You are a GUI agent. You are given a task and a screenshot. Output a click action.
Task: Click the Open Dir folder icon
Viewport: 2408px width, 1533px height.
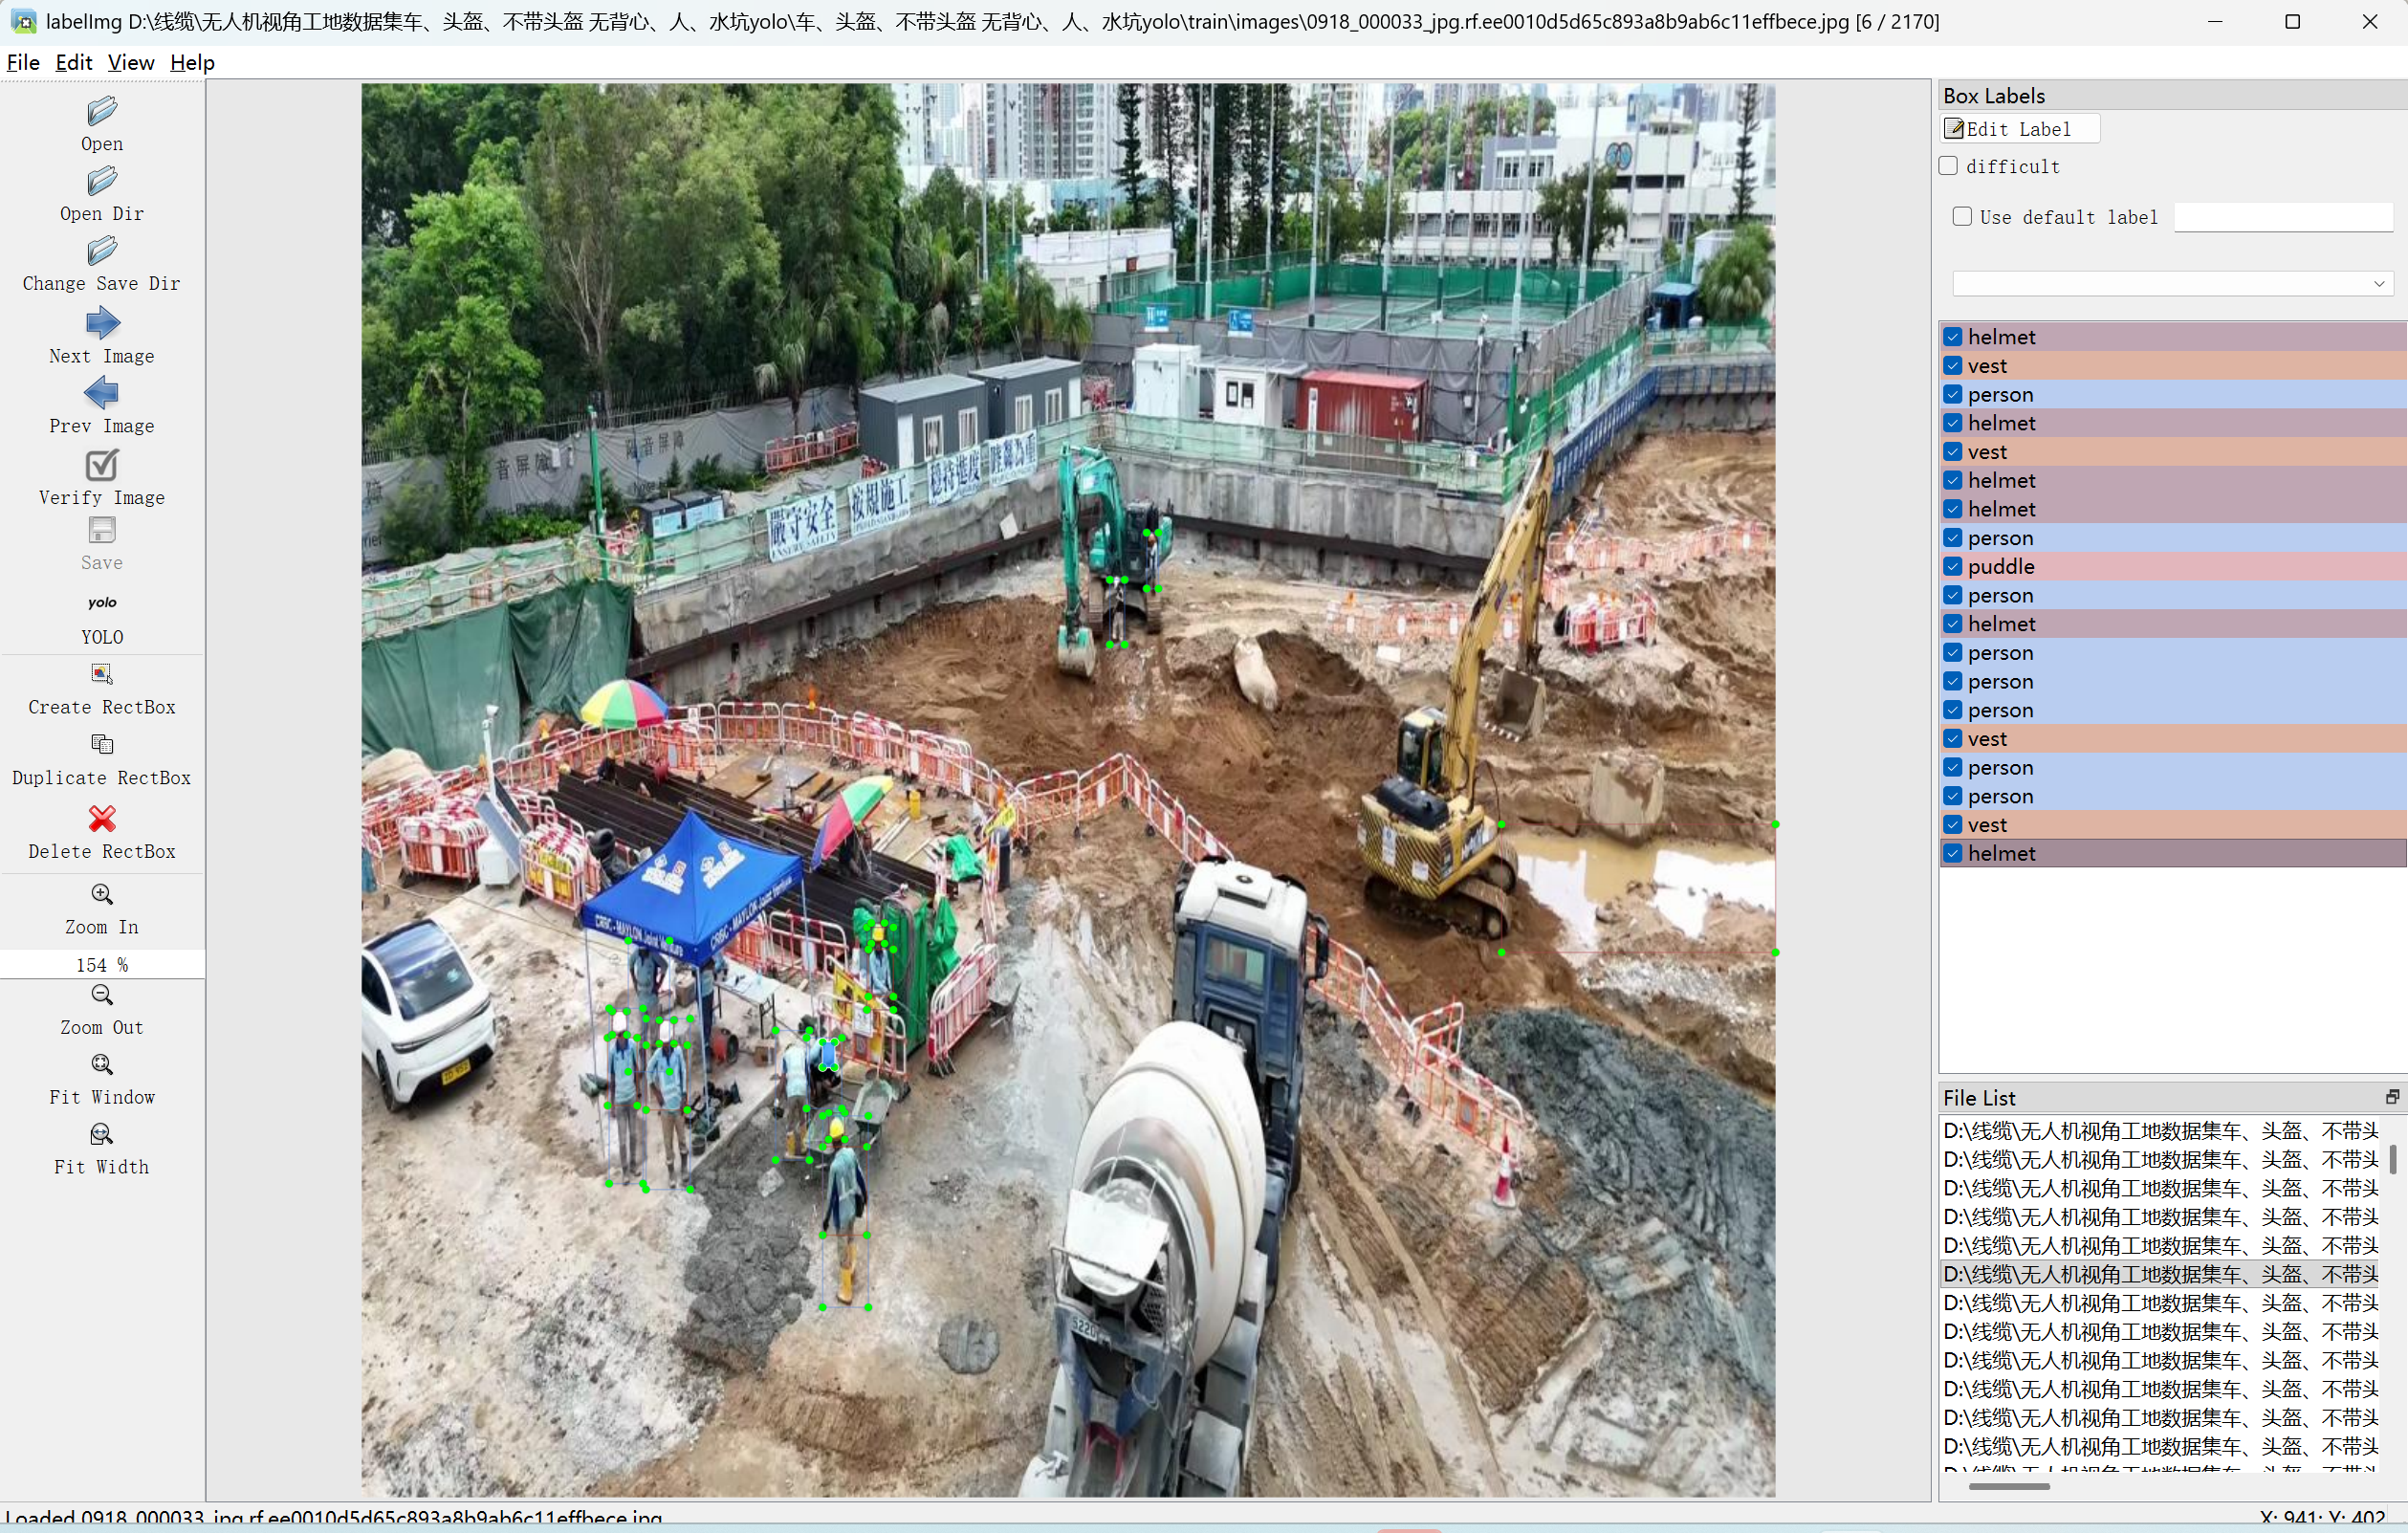point(102,182)
